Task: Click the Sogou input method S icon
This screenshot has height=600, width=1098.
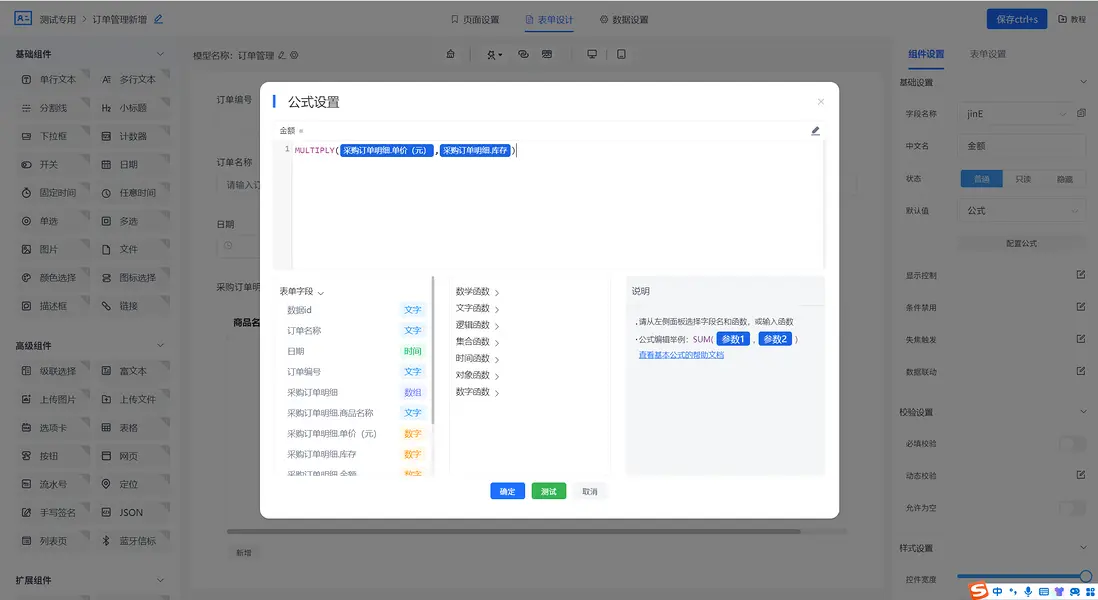Action: coord(978,591)
